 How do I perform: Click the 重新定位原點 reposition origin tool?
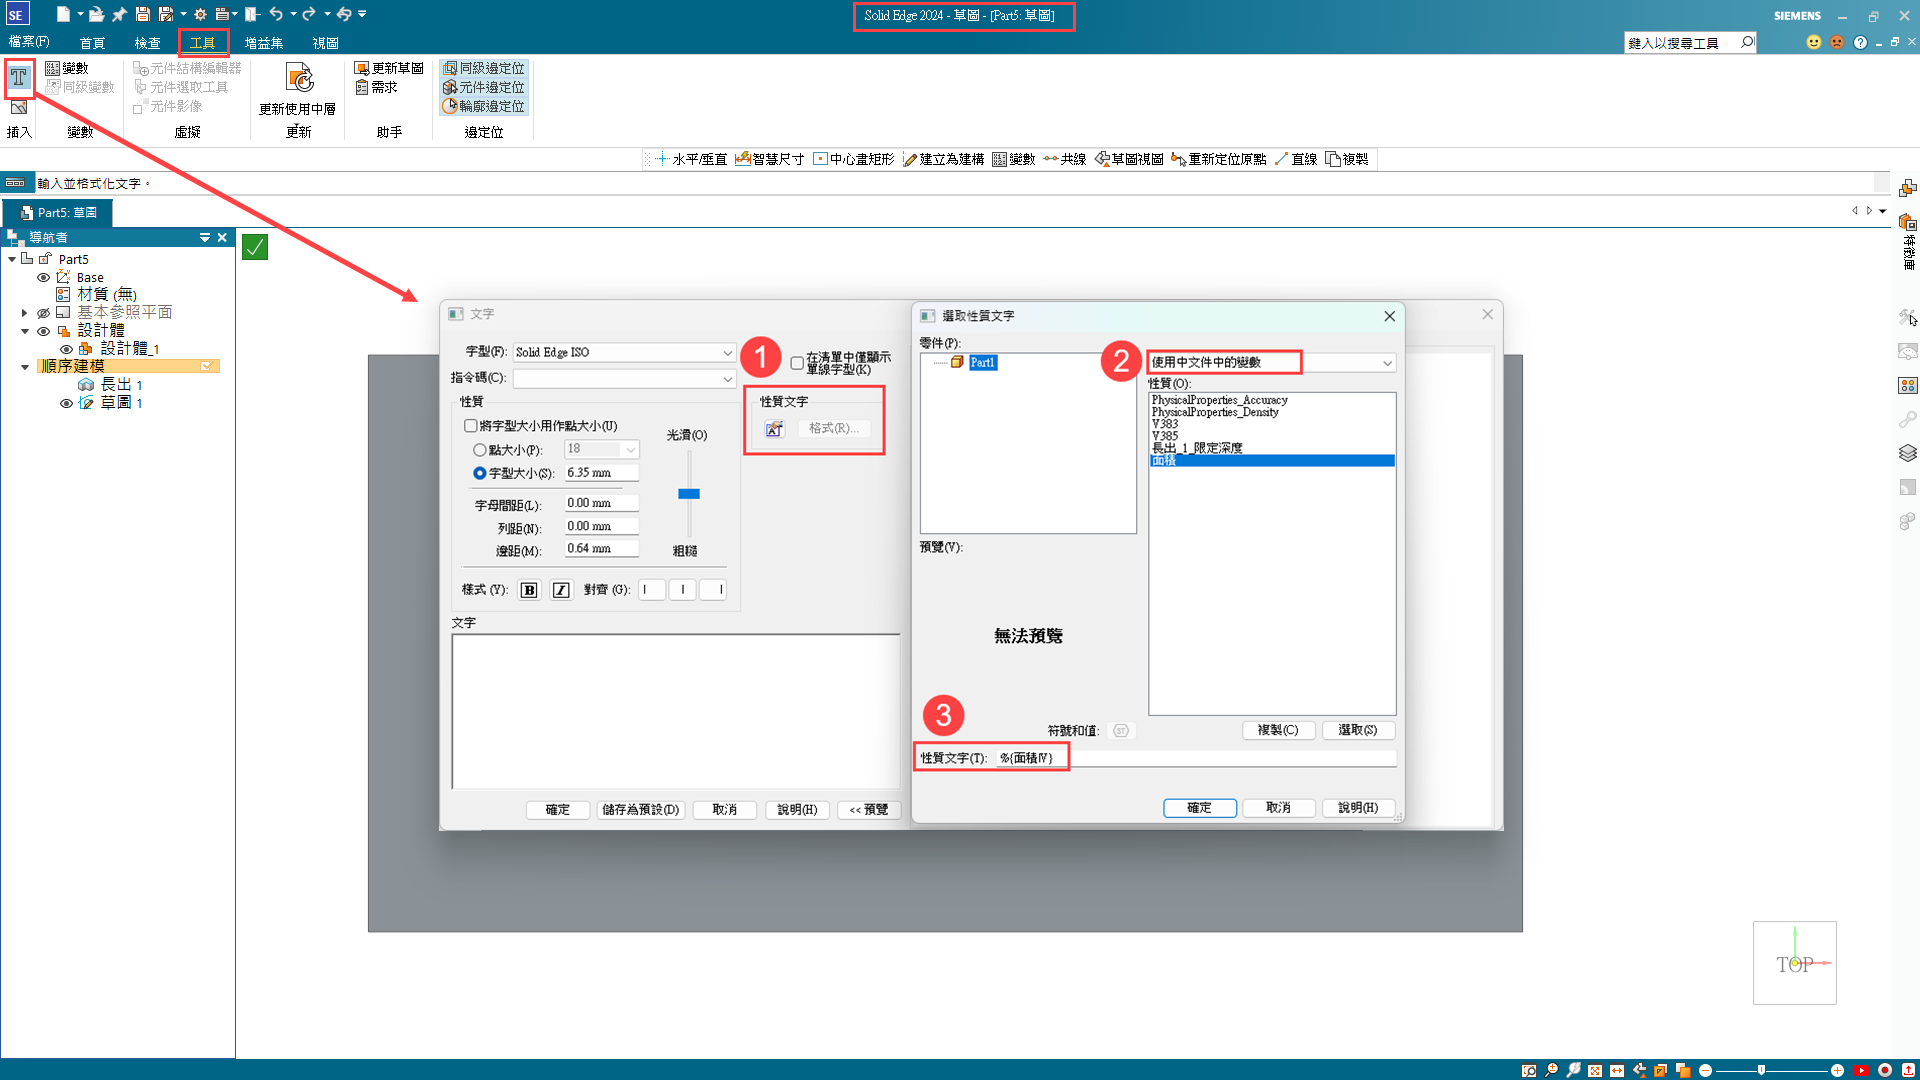point(1218,159)
